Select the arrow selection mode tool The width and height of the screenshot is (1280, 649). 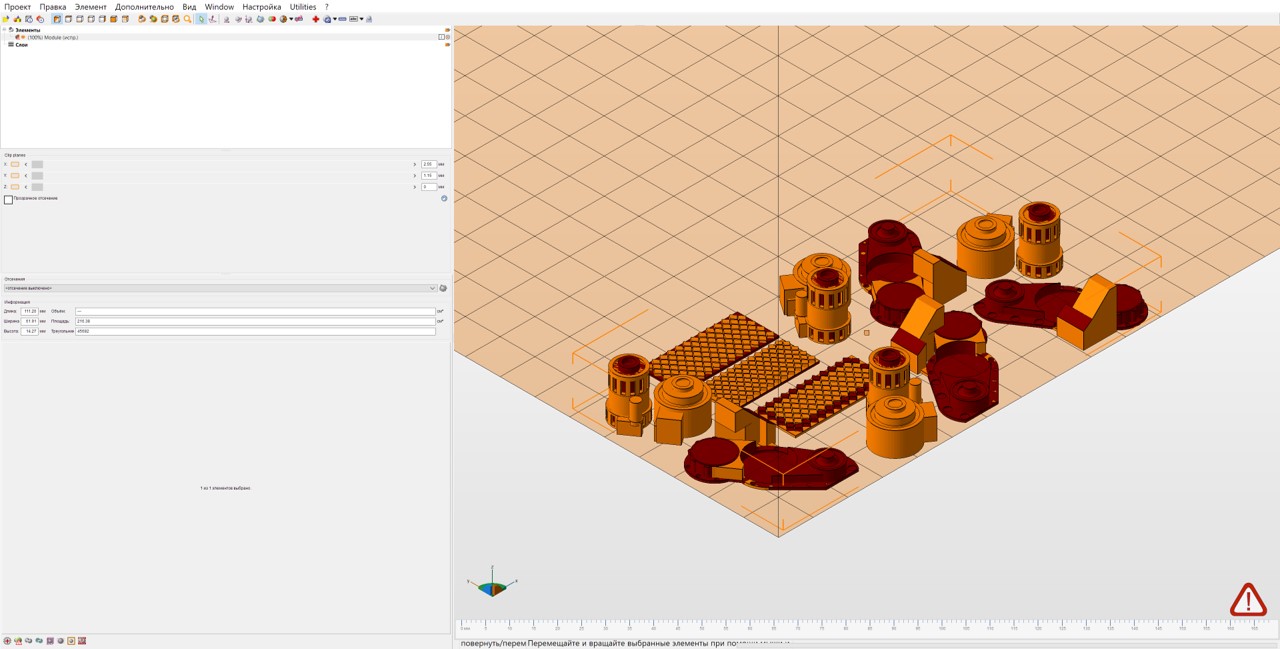click(201, 19)
